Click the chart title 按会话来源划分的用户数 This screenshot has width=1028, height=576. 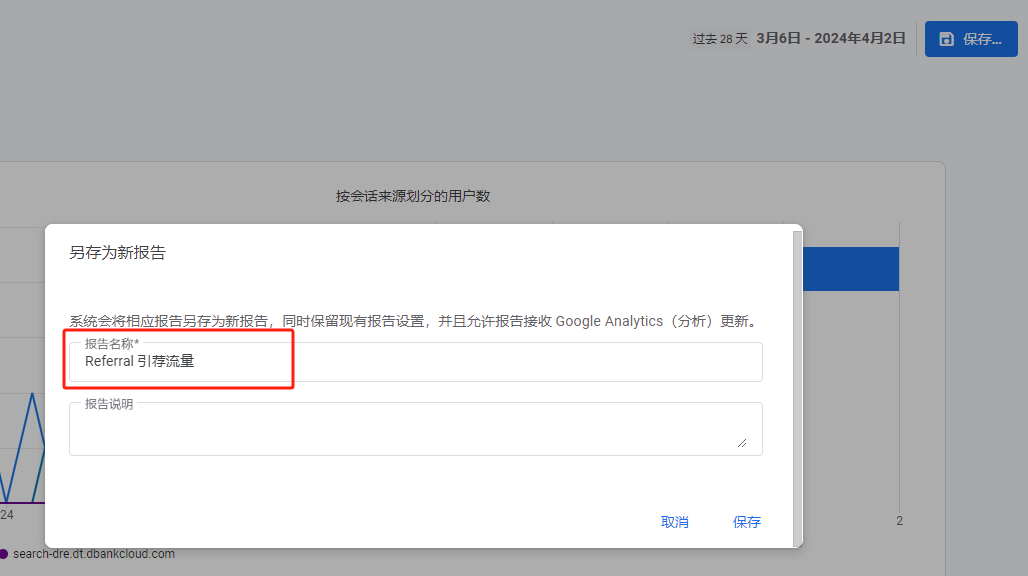(413, 196)
